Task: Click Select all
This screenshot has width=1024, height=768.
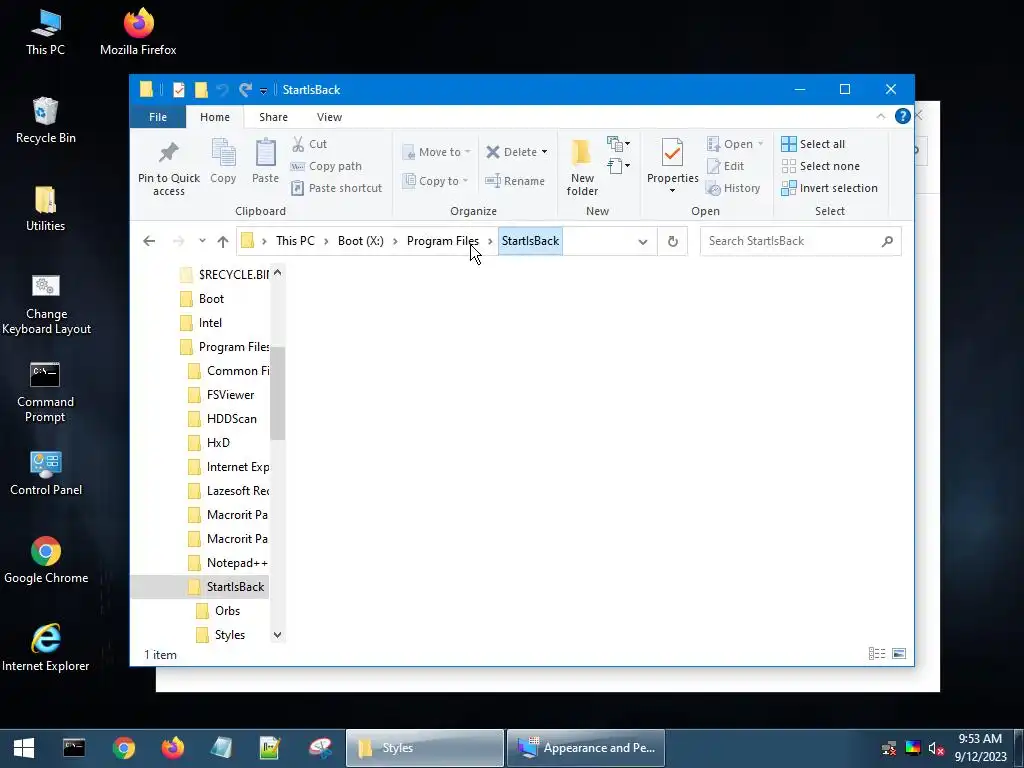Action: [x=813, y=144]
